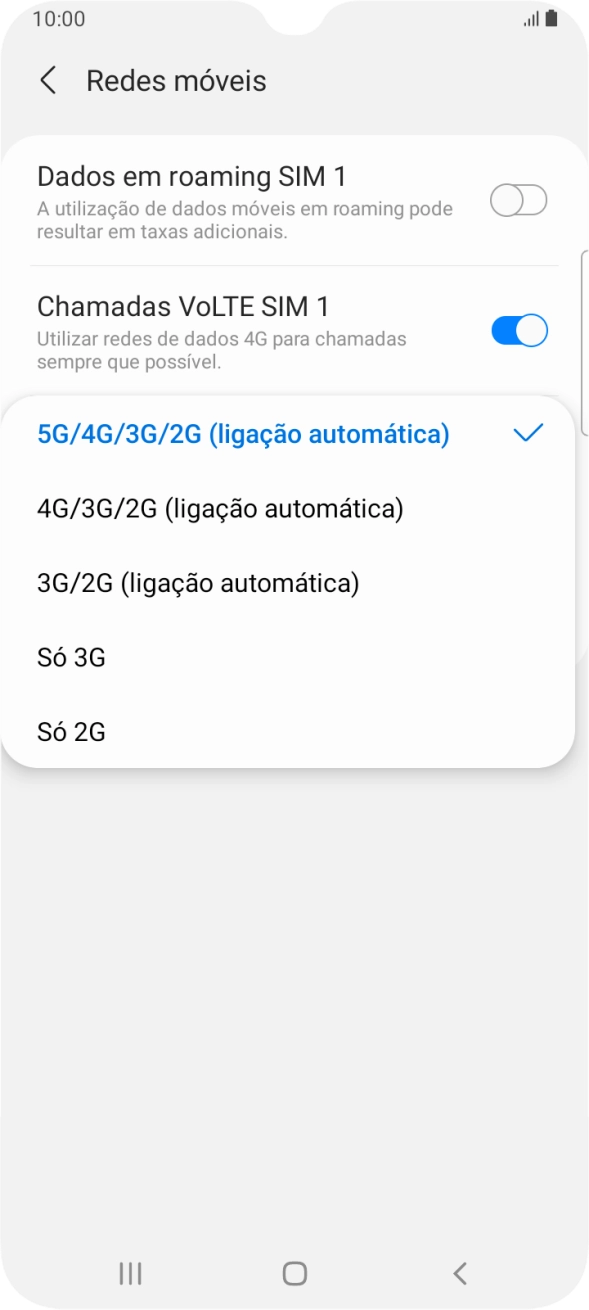Tap the Home button at screen bottom
This screenshot has height=1310, width=589.
[294, 1273]
